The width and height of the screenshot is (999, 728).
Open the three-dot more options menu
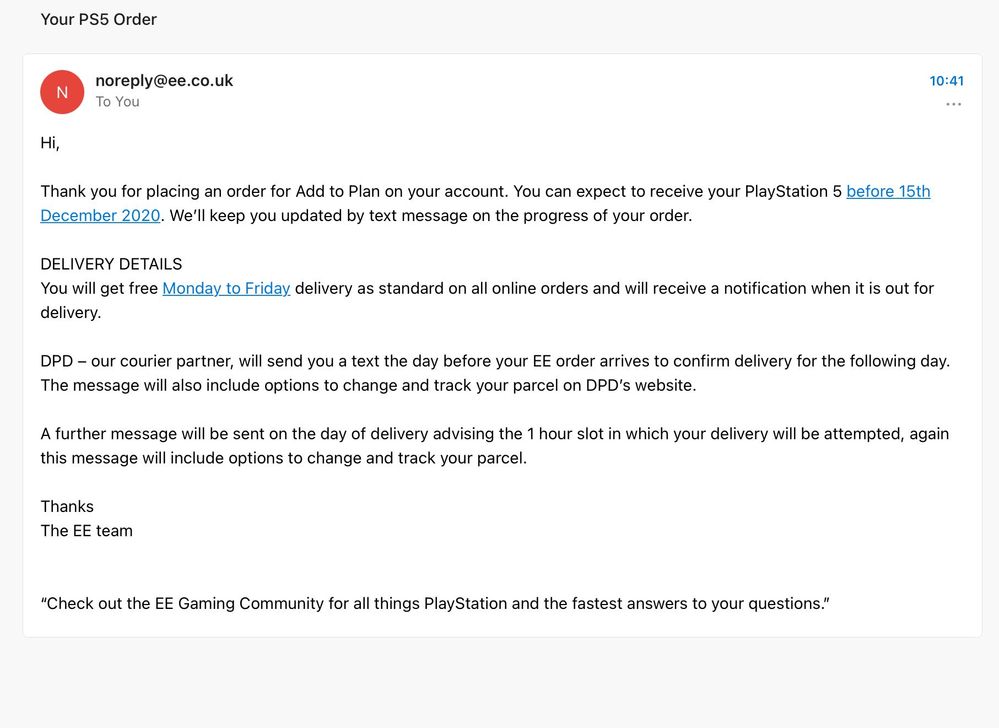coord(953,104)
